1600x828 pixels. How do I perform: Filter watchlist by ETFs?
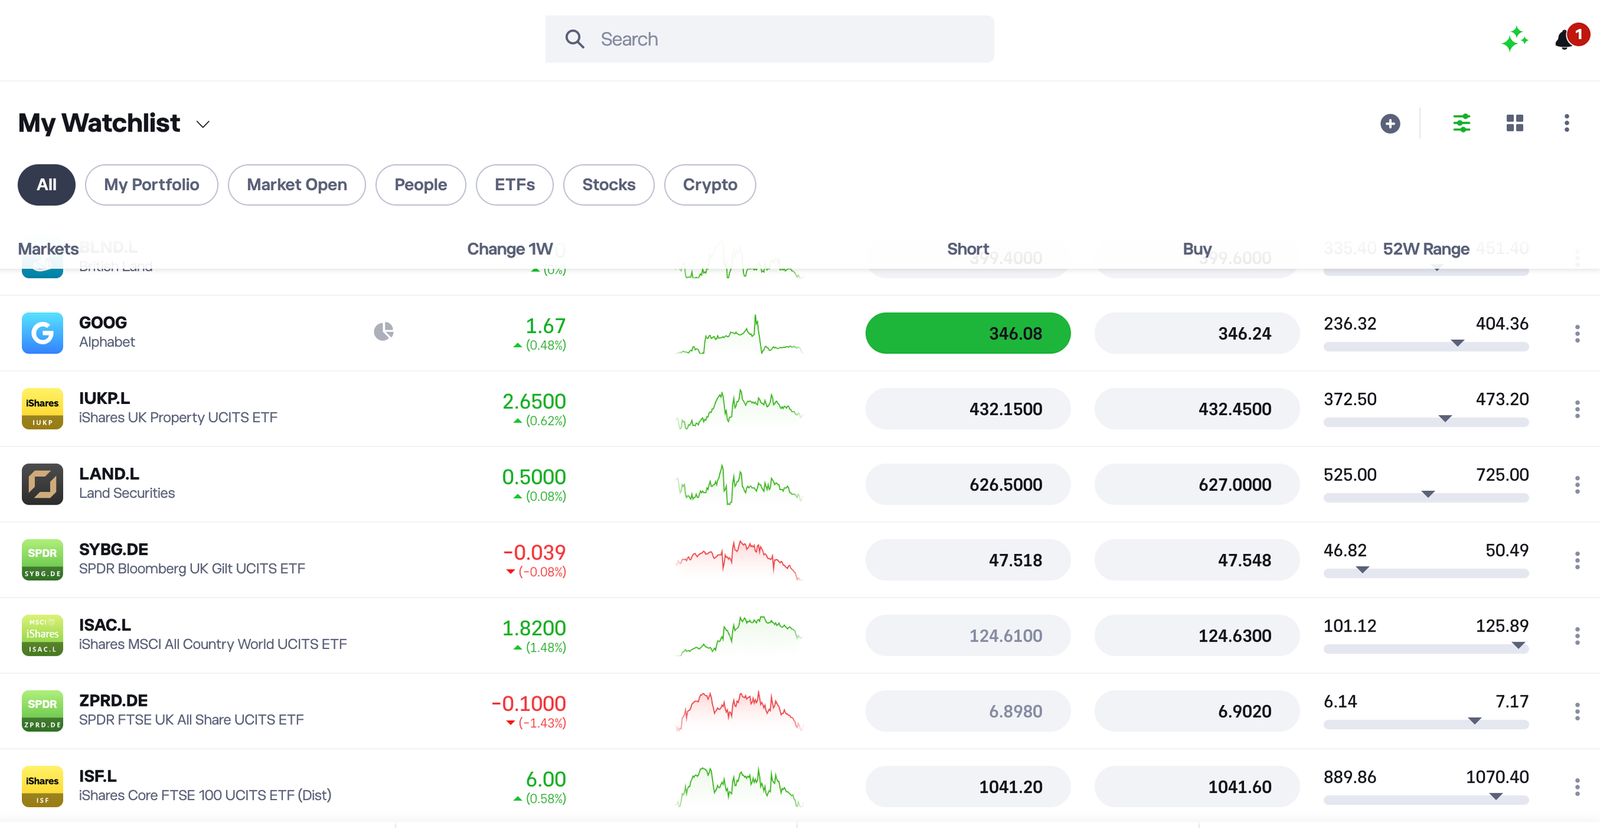coord(515,185)
